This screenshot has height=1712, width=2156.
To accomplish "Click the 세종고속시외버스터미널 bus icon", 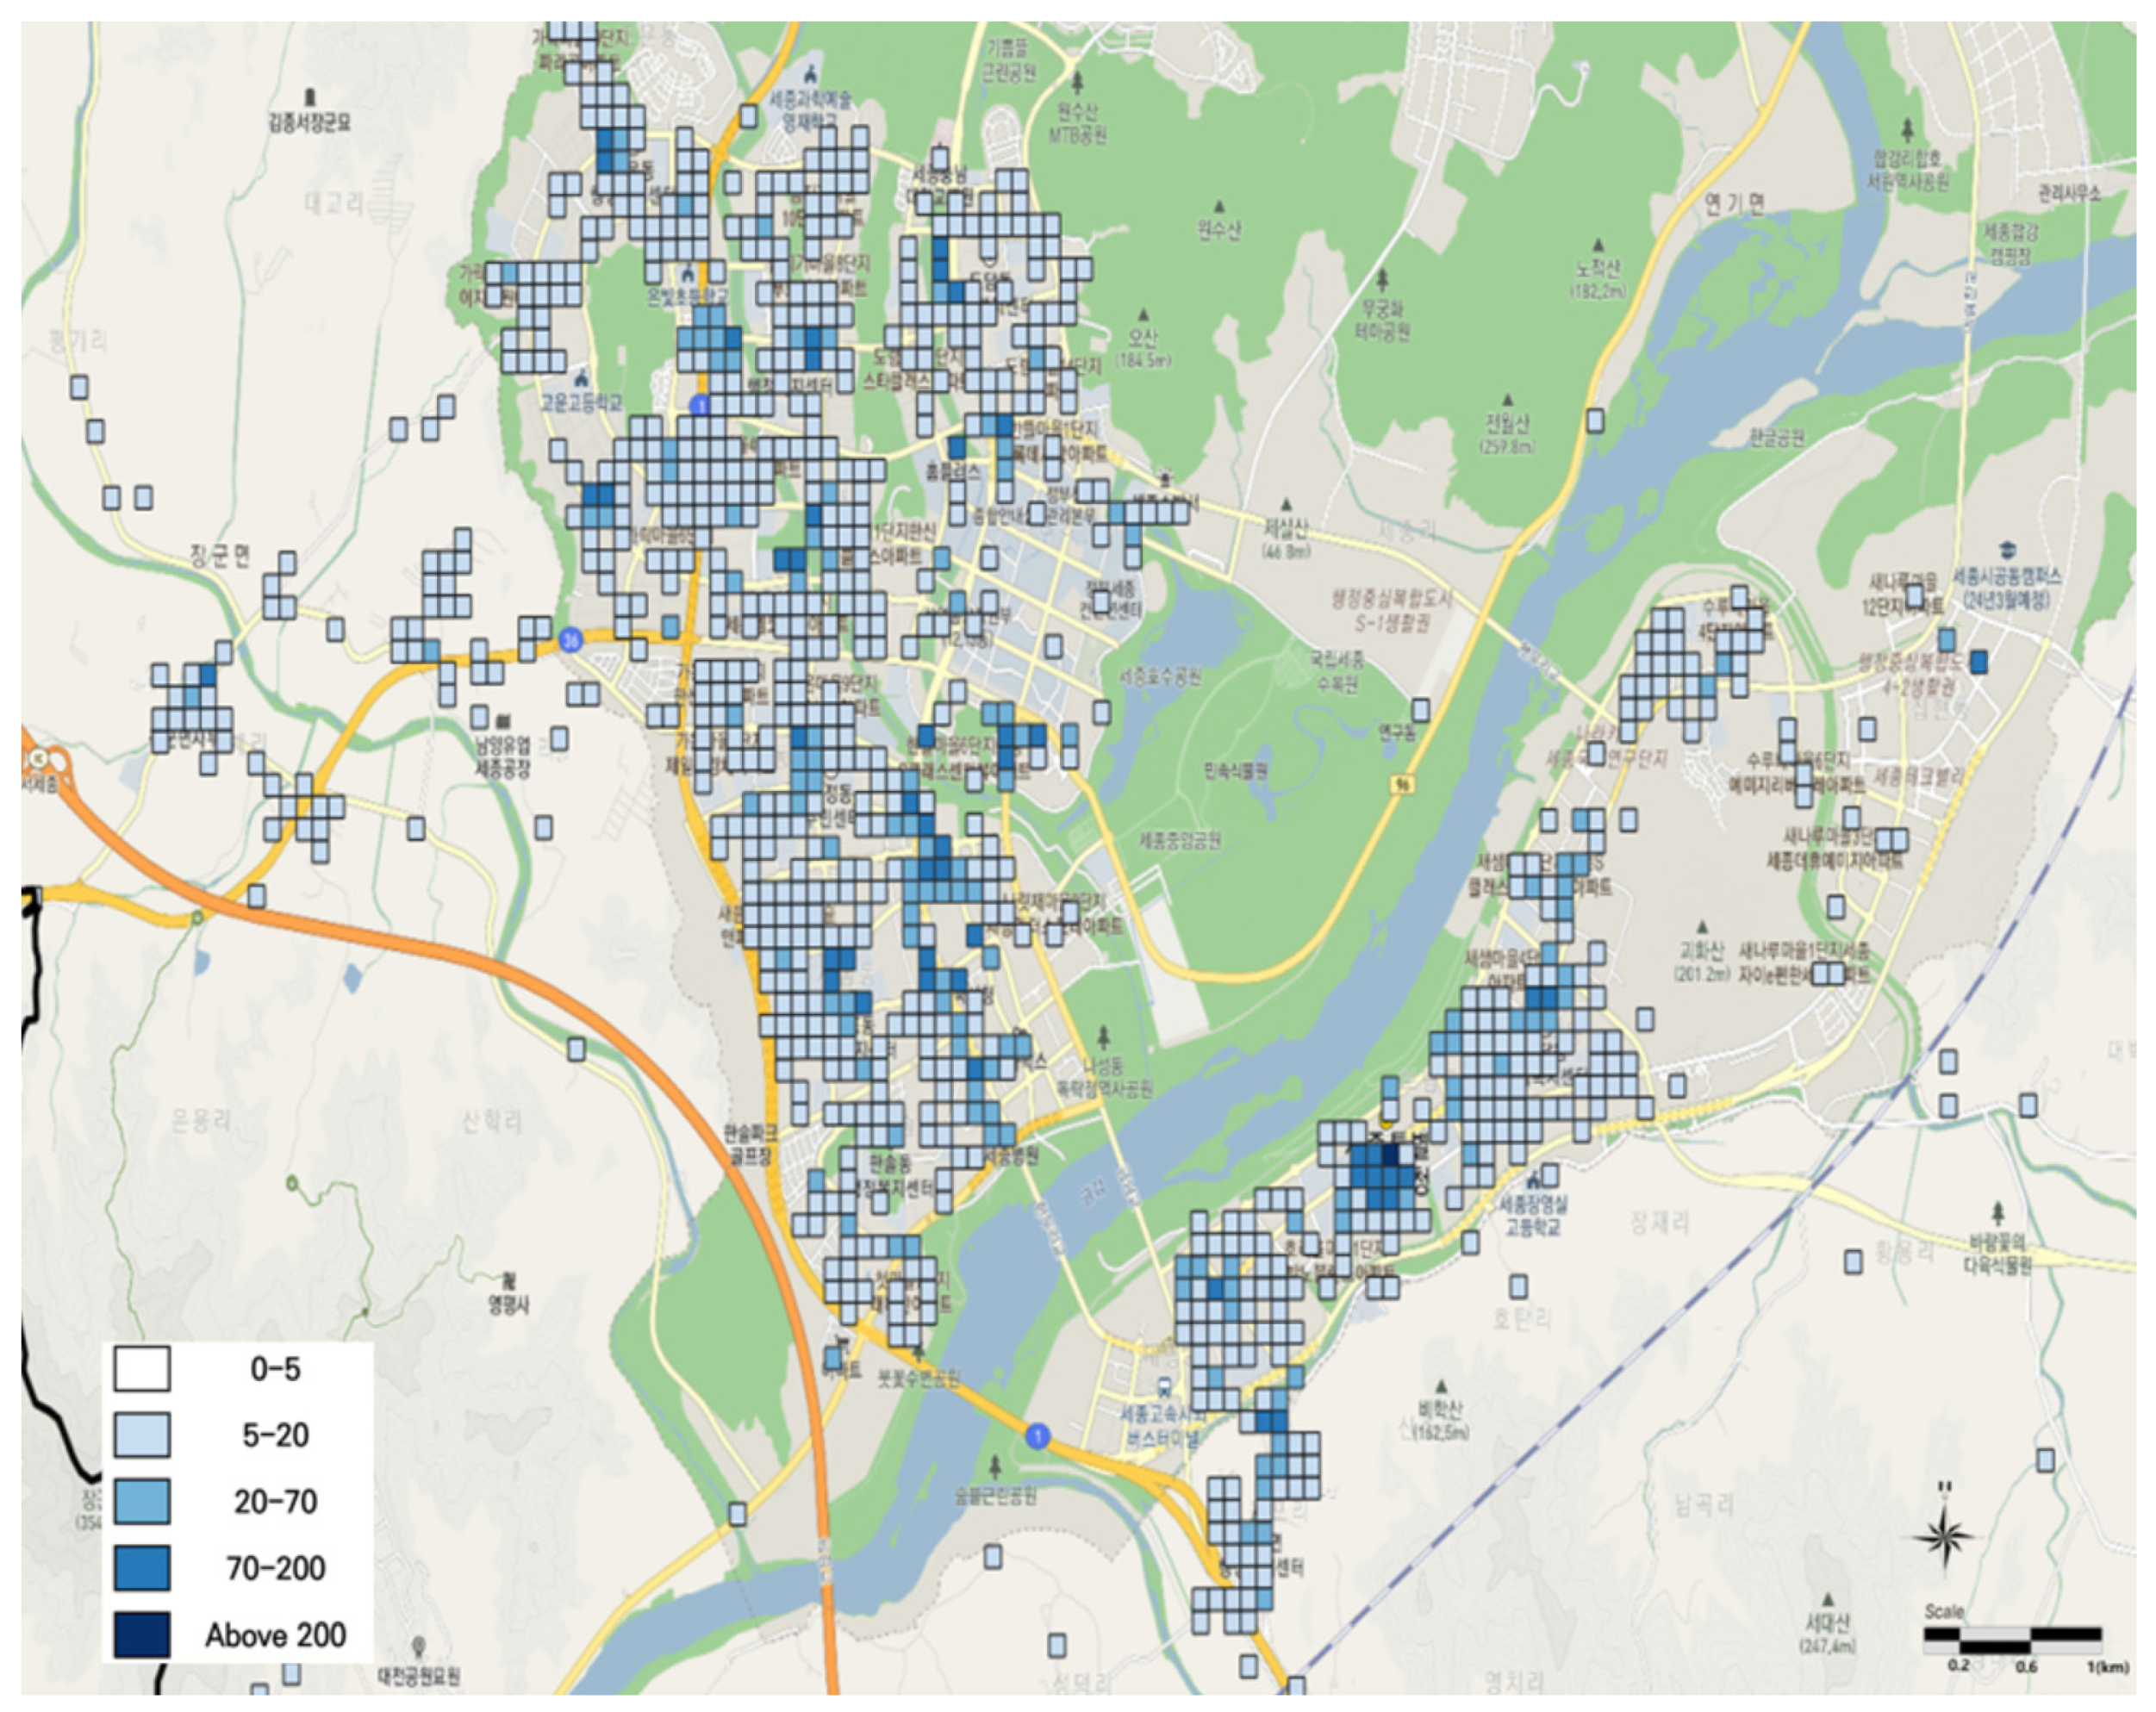I will click(x=1163, y=1388).
